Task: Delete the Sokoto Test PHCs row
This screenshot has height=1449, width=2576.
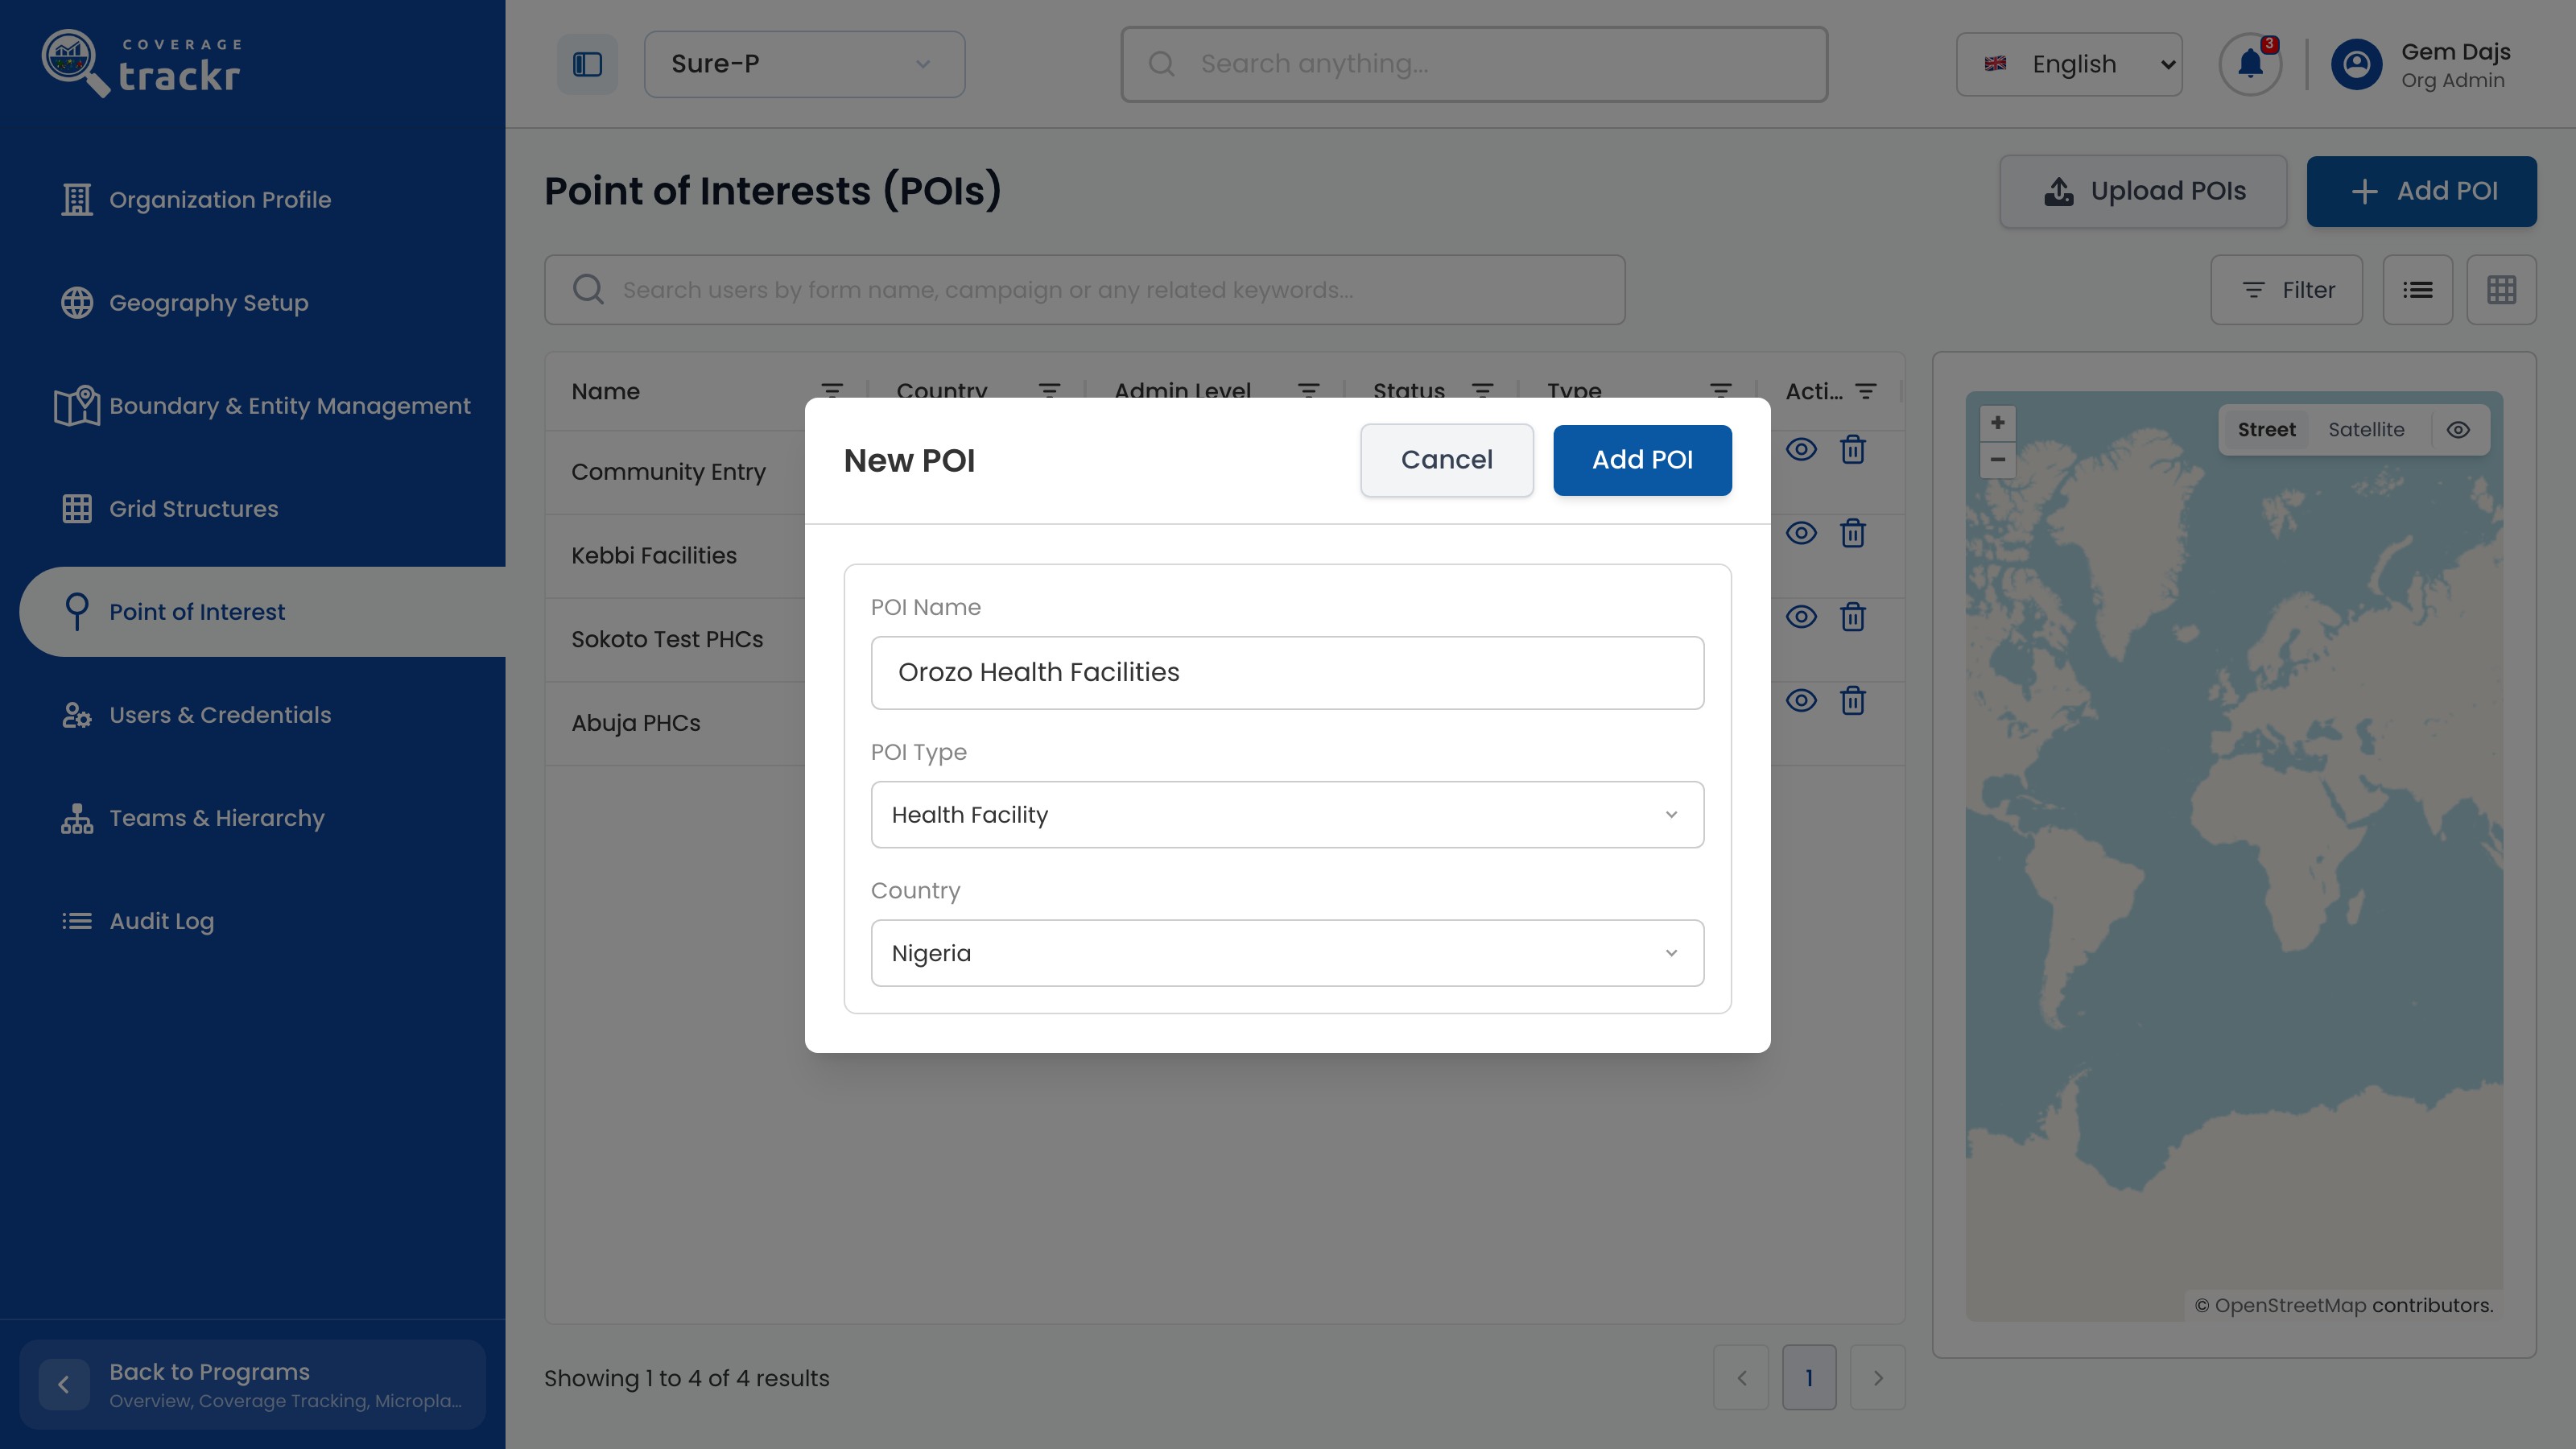Action: pyautogui.click(x=1853, y=617)
